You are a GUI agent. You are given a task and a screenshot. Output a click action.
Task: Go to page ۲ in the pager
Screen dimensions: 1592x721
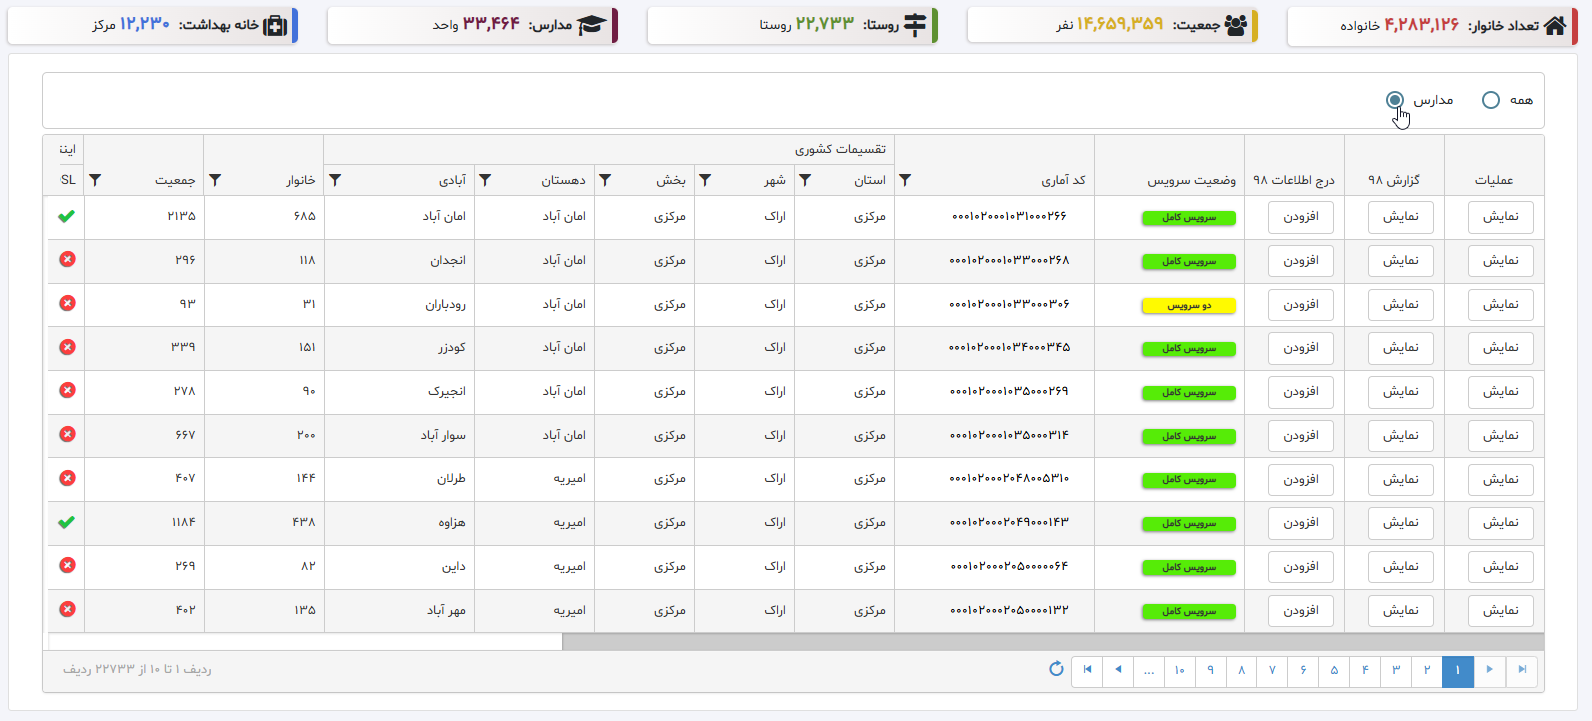(x=1427, y=670)
